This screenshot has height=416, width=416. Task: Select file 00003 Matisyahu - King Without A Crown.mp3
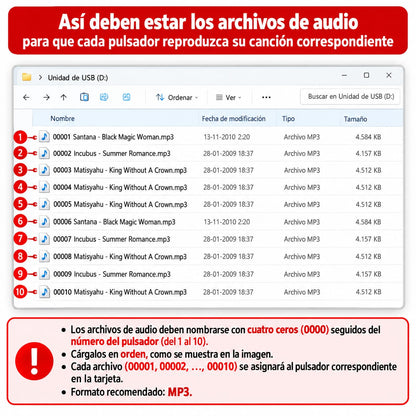point(120,170)
